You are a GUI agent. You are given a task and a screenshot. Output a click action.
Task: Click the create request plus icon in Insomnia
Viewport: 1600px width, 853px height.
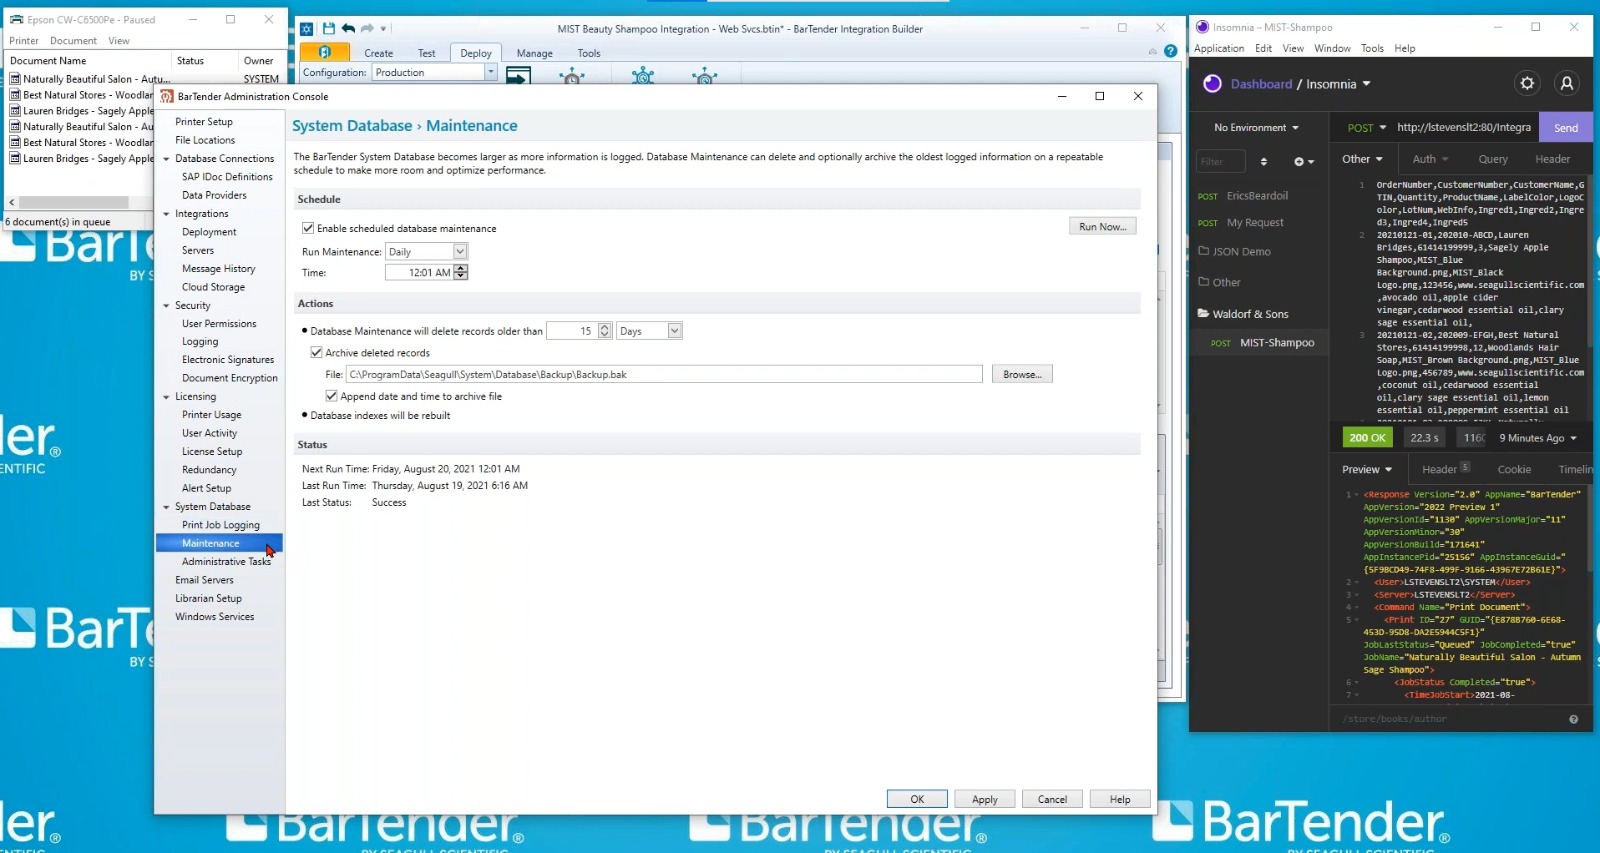coord(1303,161)
